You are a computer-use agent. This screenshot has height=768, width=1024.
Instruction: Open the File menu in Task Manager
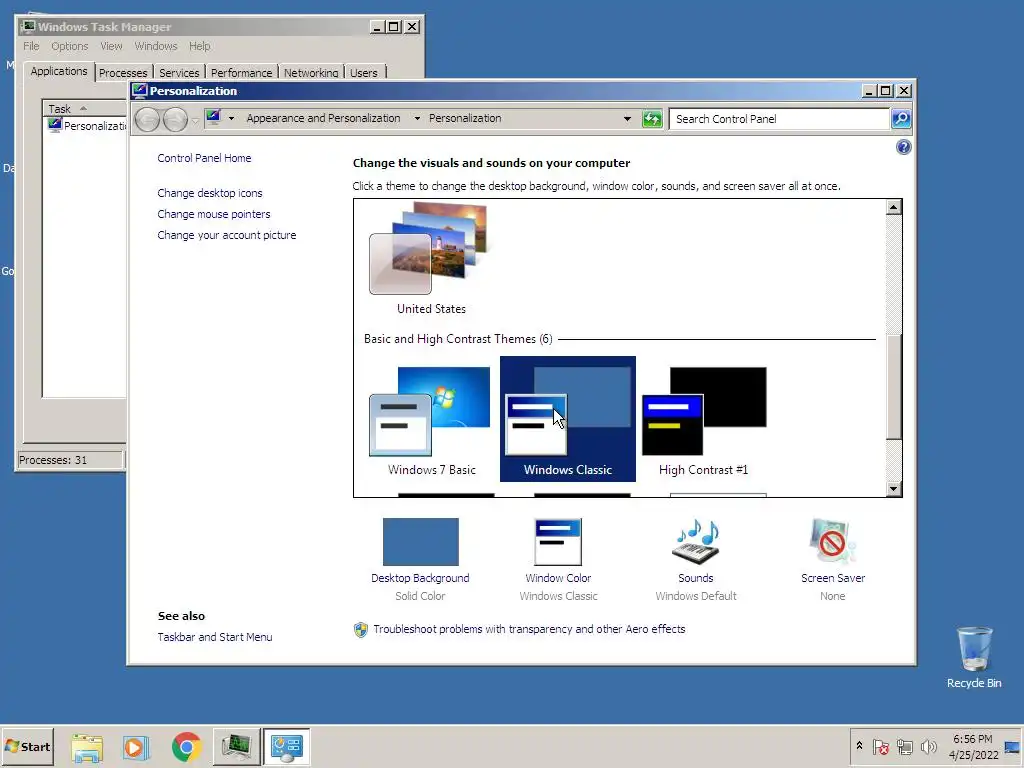(31, 46)
